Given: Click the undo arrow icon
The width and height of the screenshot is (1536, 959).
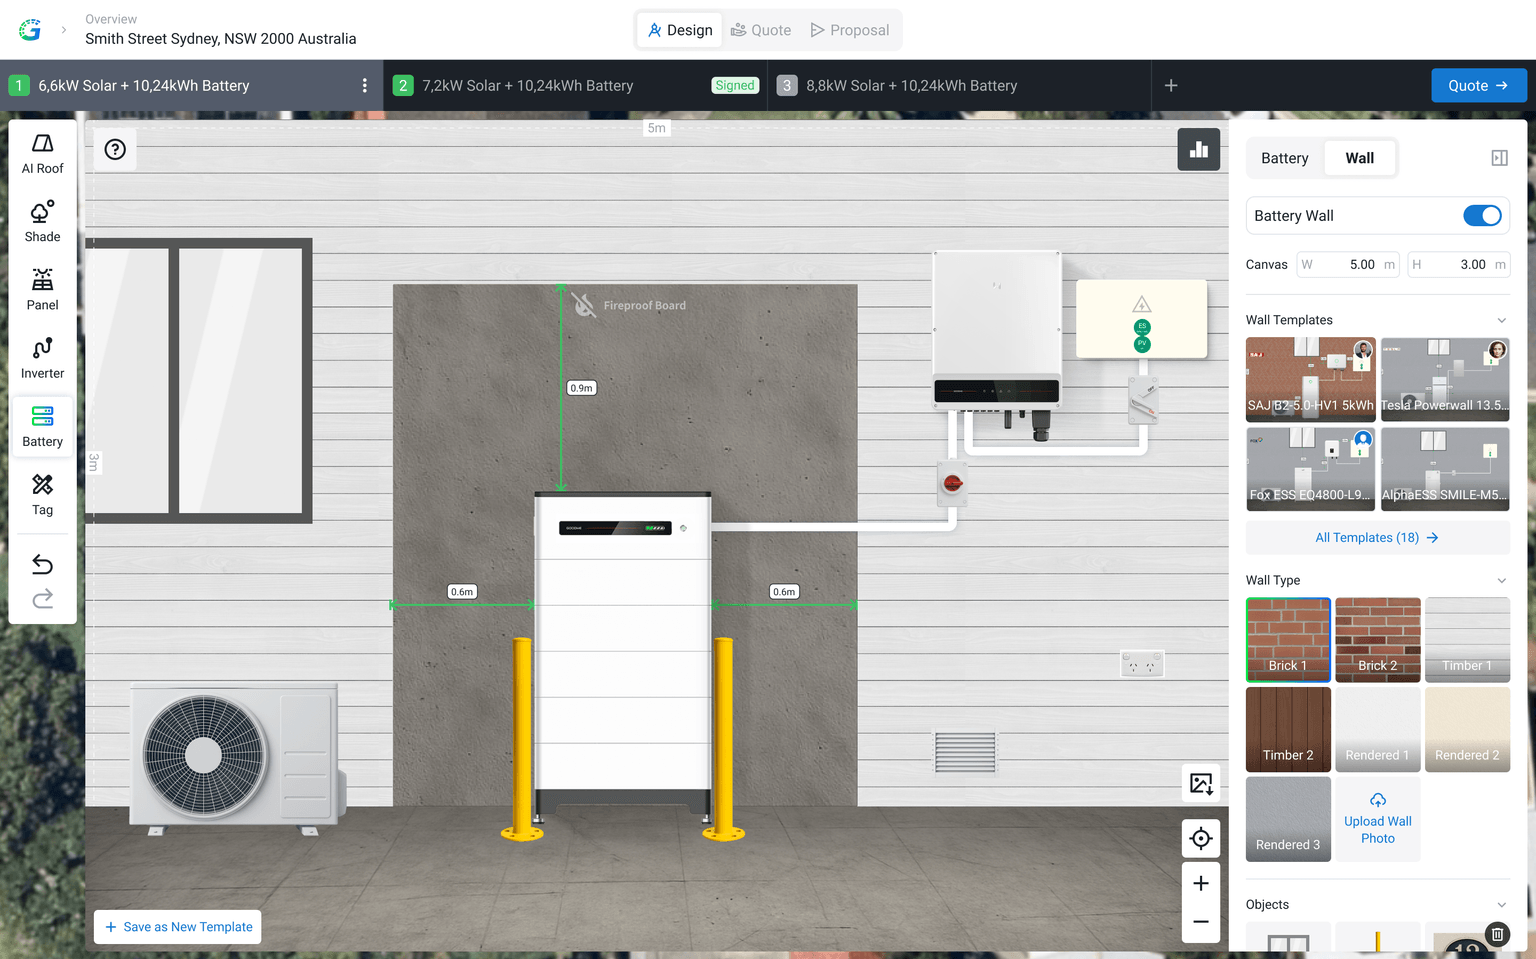Looking at the screenshot, I should [42, 565].
